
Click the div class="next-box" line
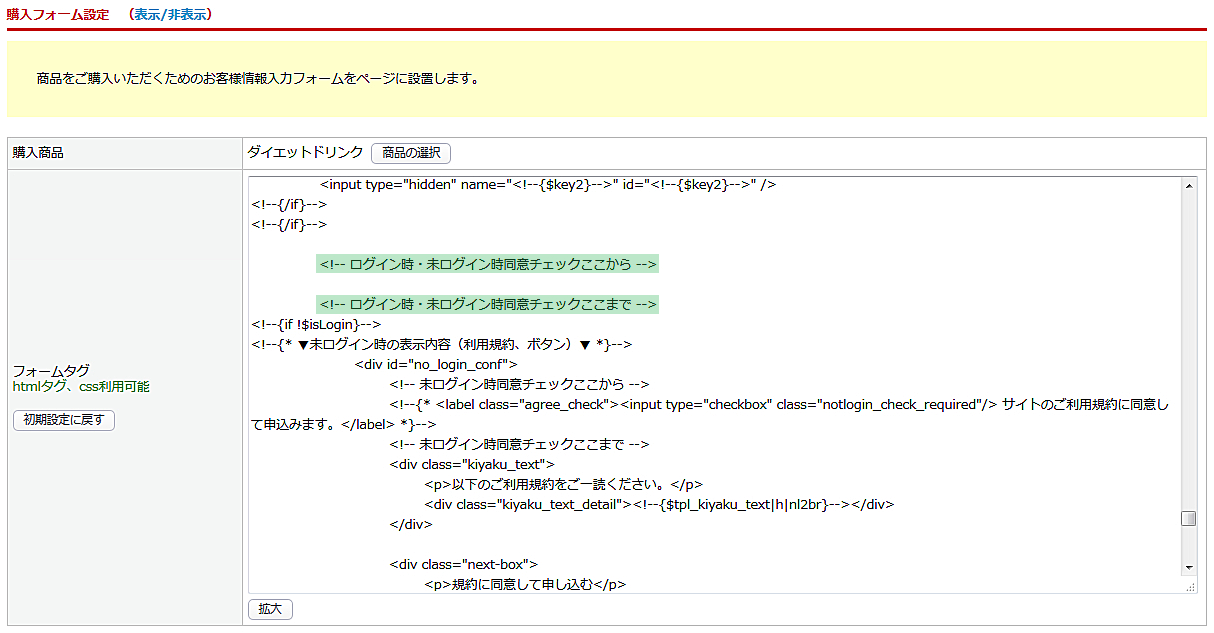click(464, 564)
